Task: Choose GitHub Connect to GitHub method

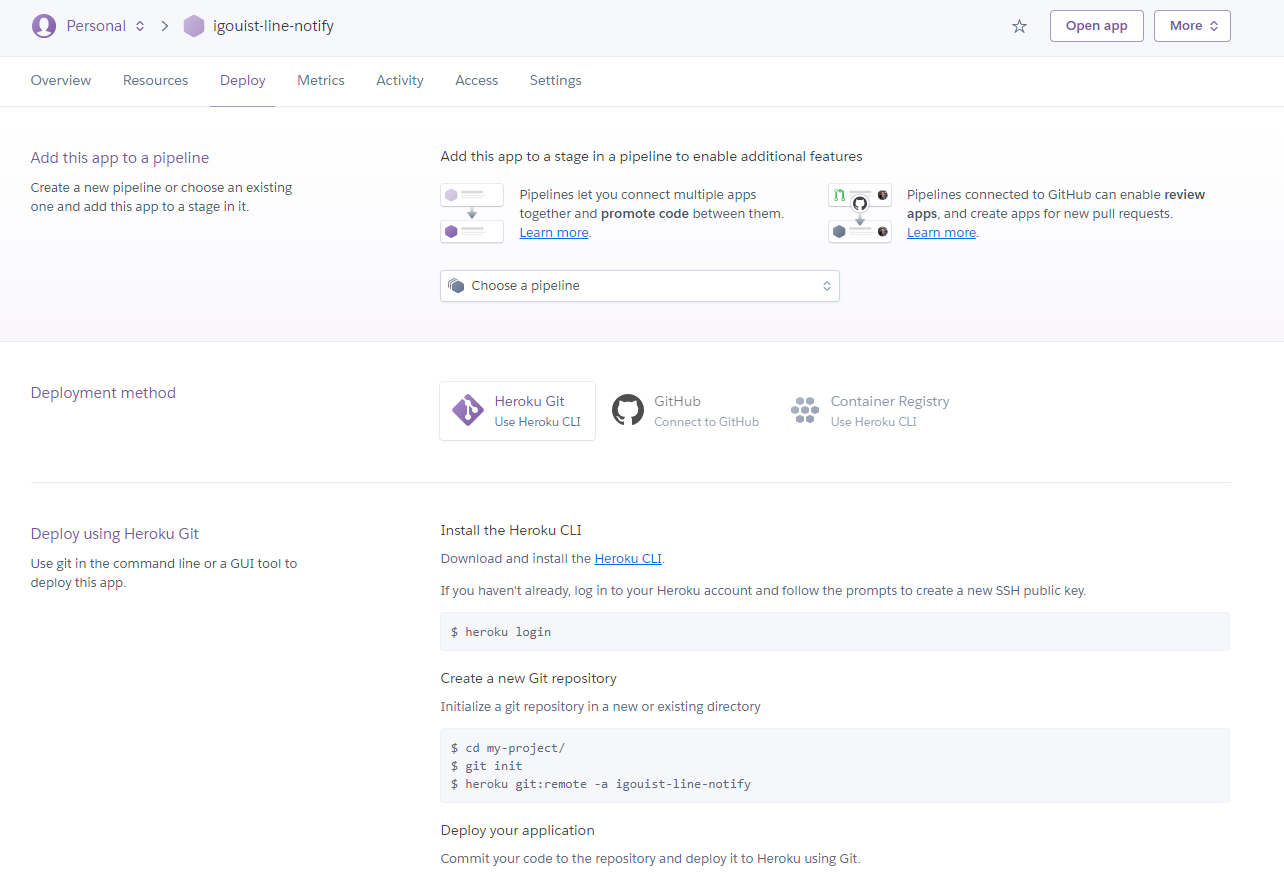Action: click(x=686, y=411)
